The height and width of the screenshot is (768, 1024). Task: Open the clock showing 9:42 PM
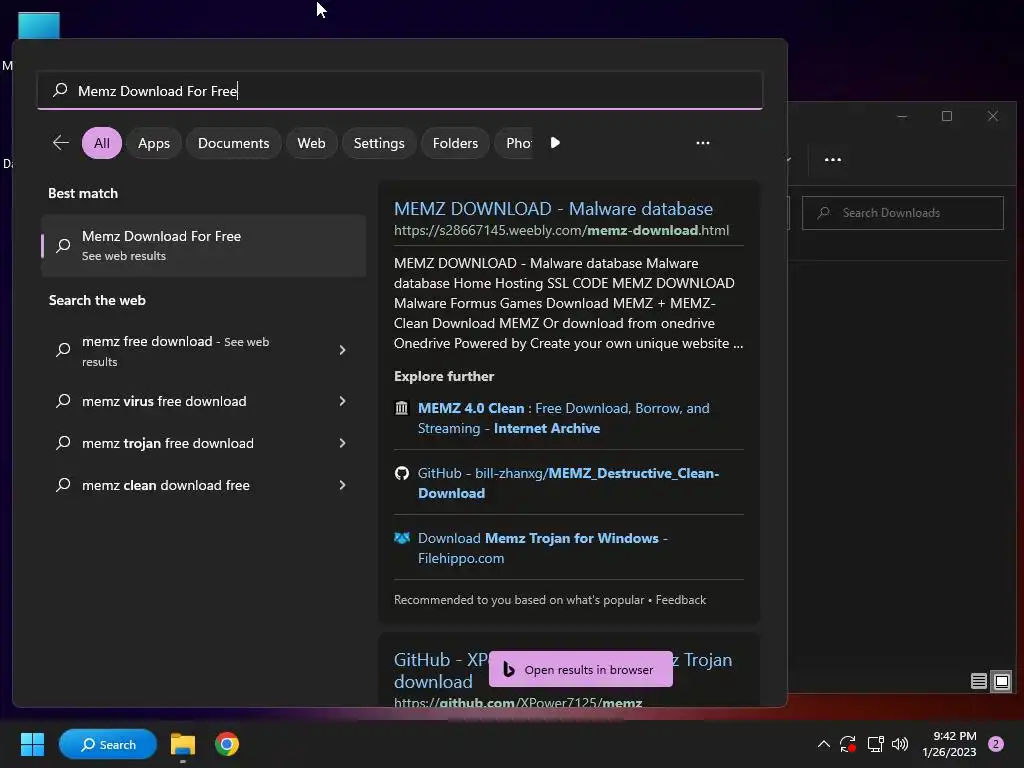tap(949, 744)
